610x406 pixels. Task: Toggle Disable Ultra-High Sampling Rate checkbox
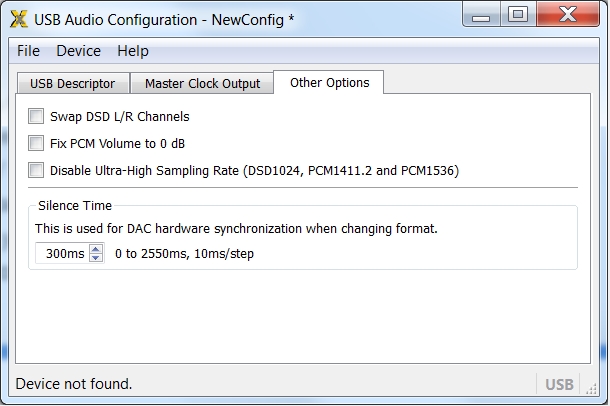(37, 170)
